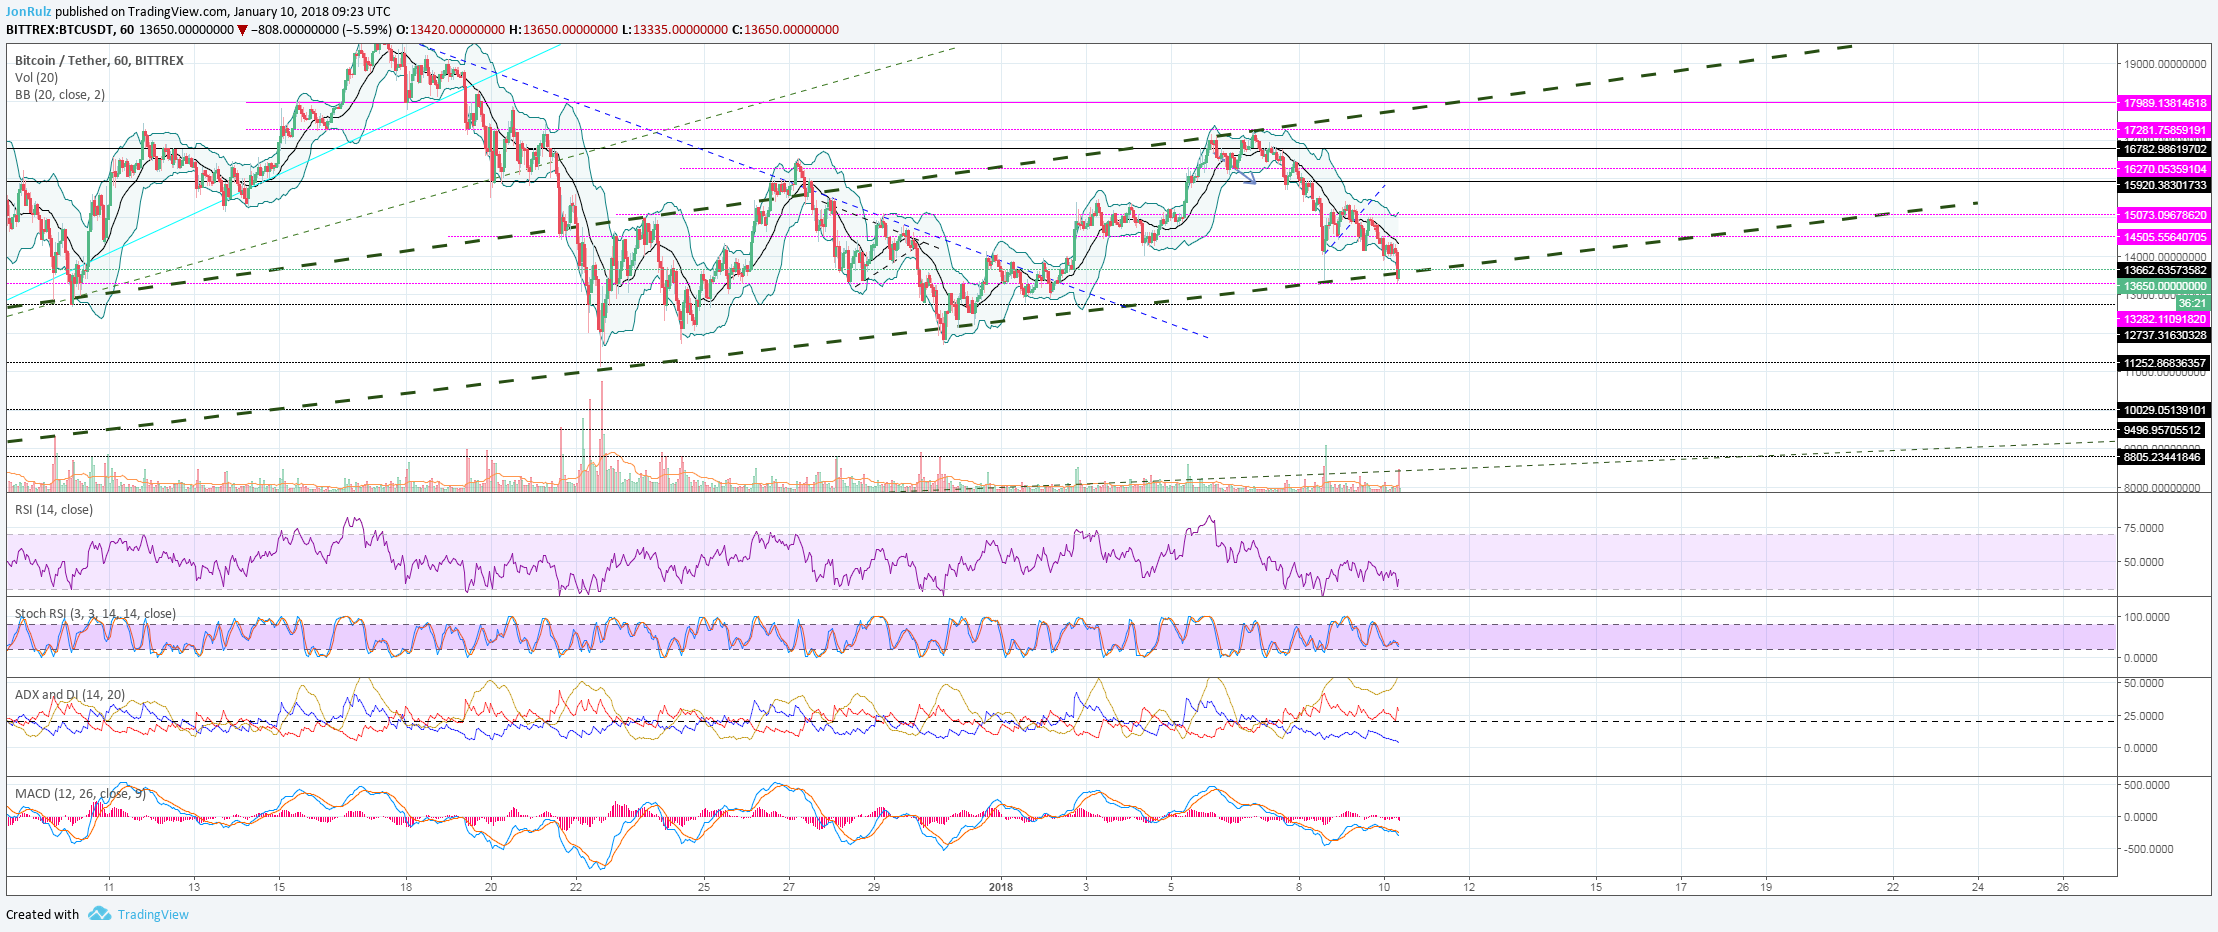
Task: Click the 12 date label on time axis
Action: point(1469,886)
